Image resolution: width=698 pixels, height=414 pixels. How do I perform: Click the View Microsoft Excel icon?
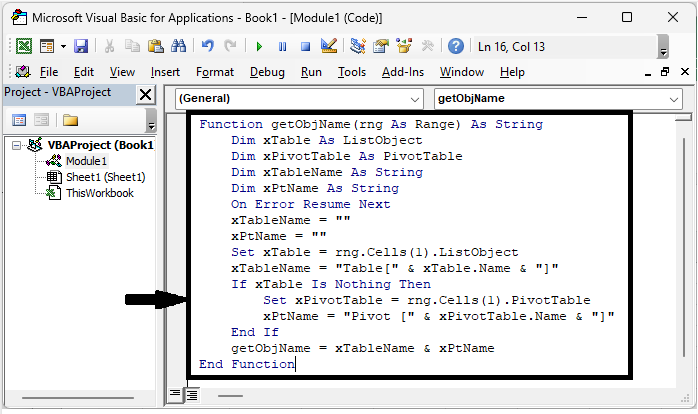coord(24,46)
